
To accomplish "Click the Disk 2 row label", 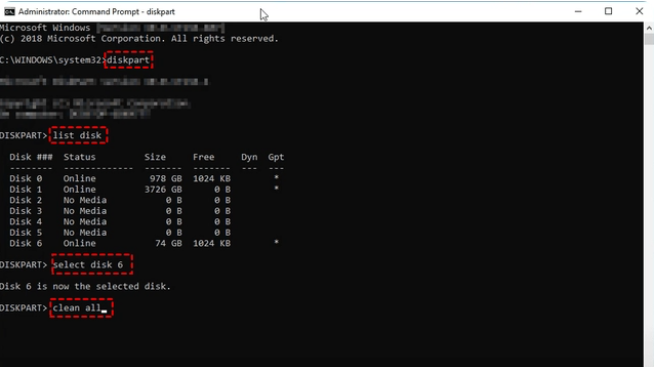I will click(26, 200).
